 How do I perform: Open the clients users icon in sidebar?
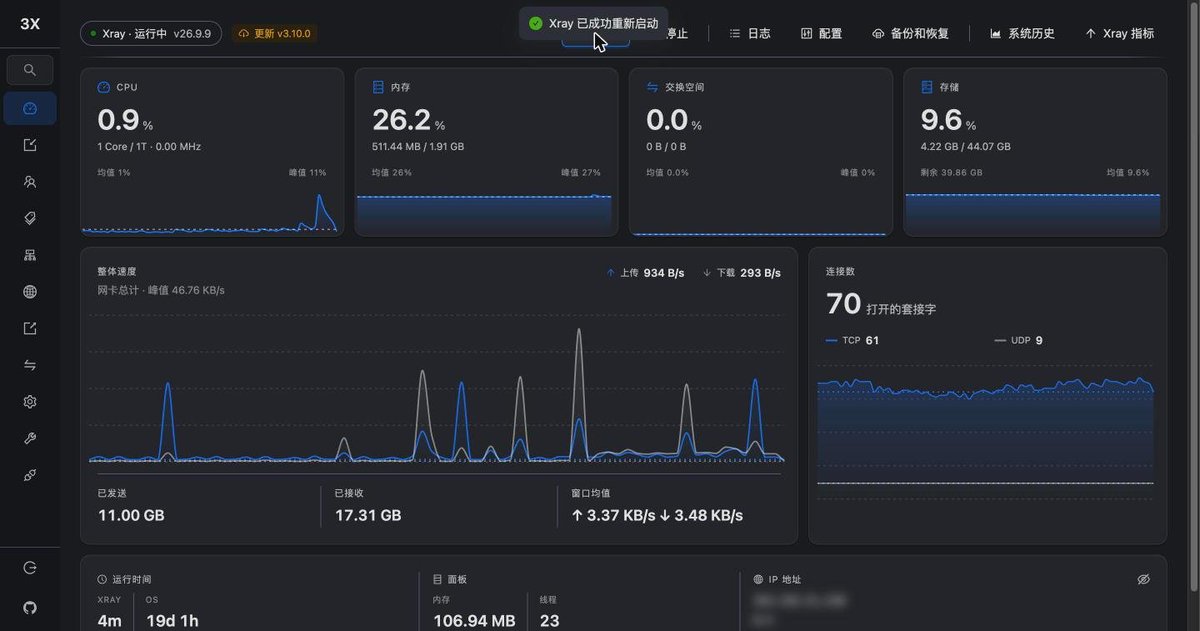[30, 182]
